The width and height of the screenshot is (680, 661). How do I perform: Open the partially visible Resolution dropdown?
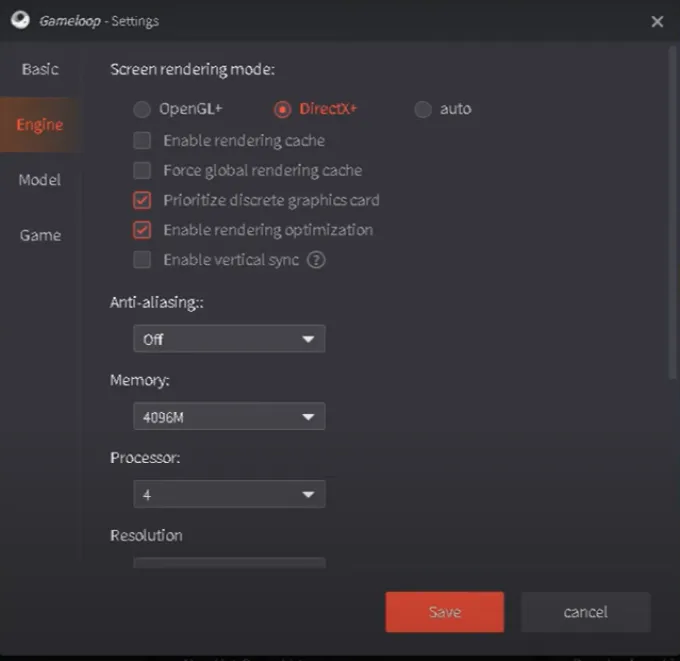(229, 563)
